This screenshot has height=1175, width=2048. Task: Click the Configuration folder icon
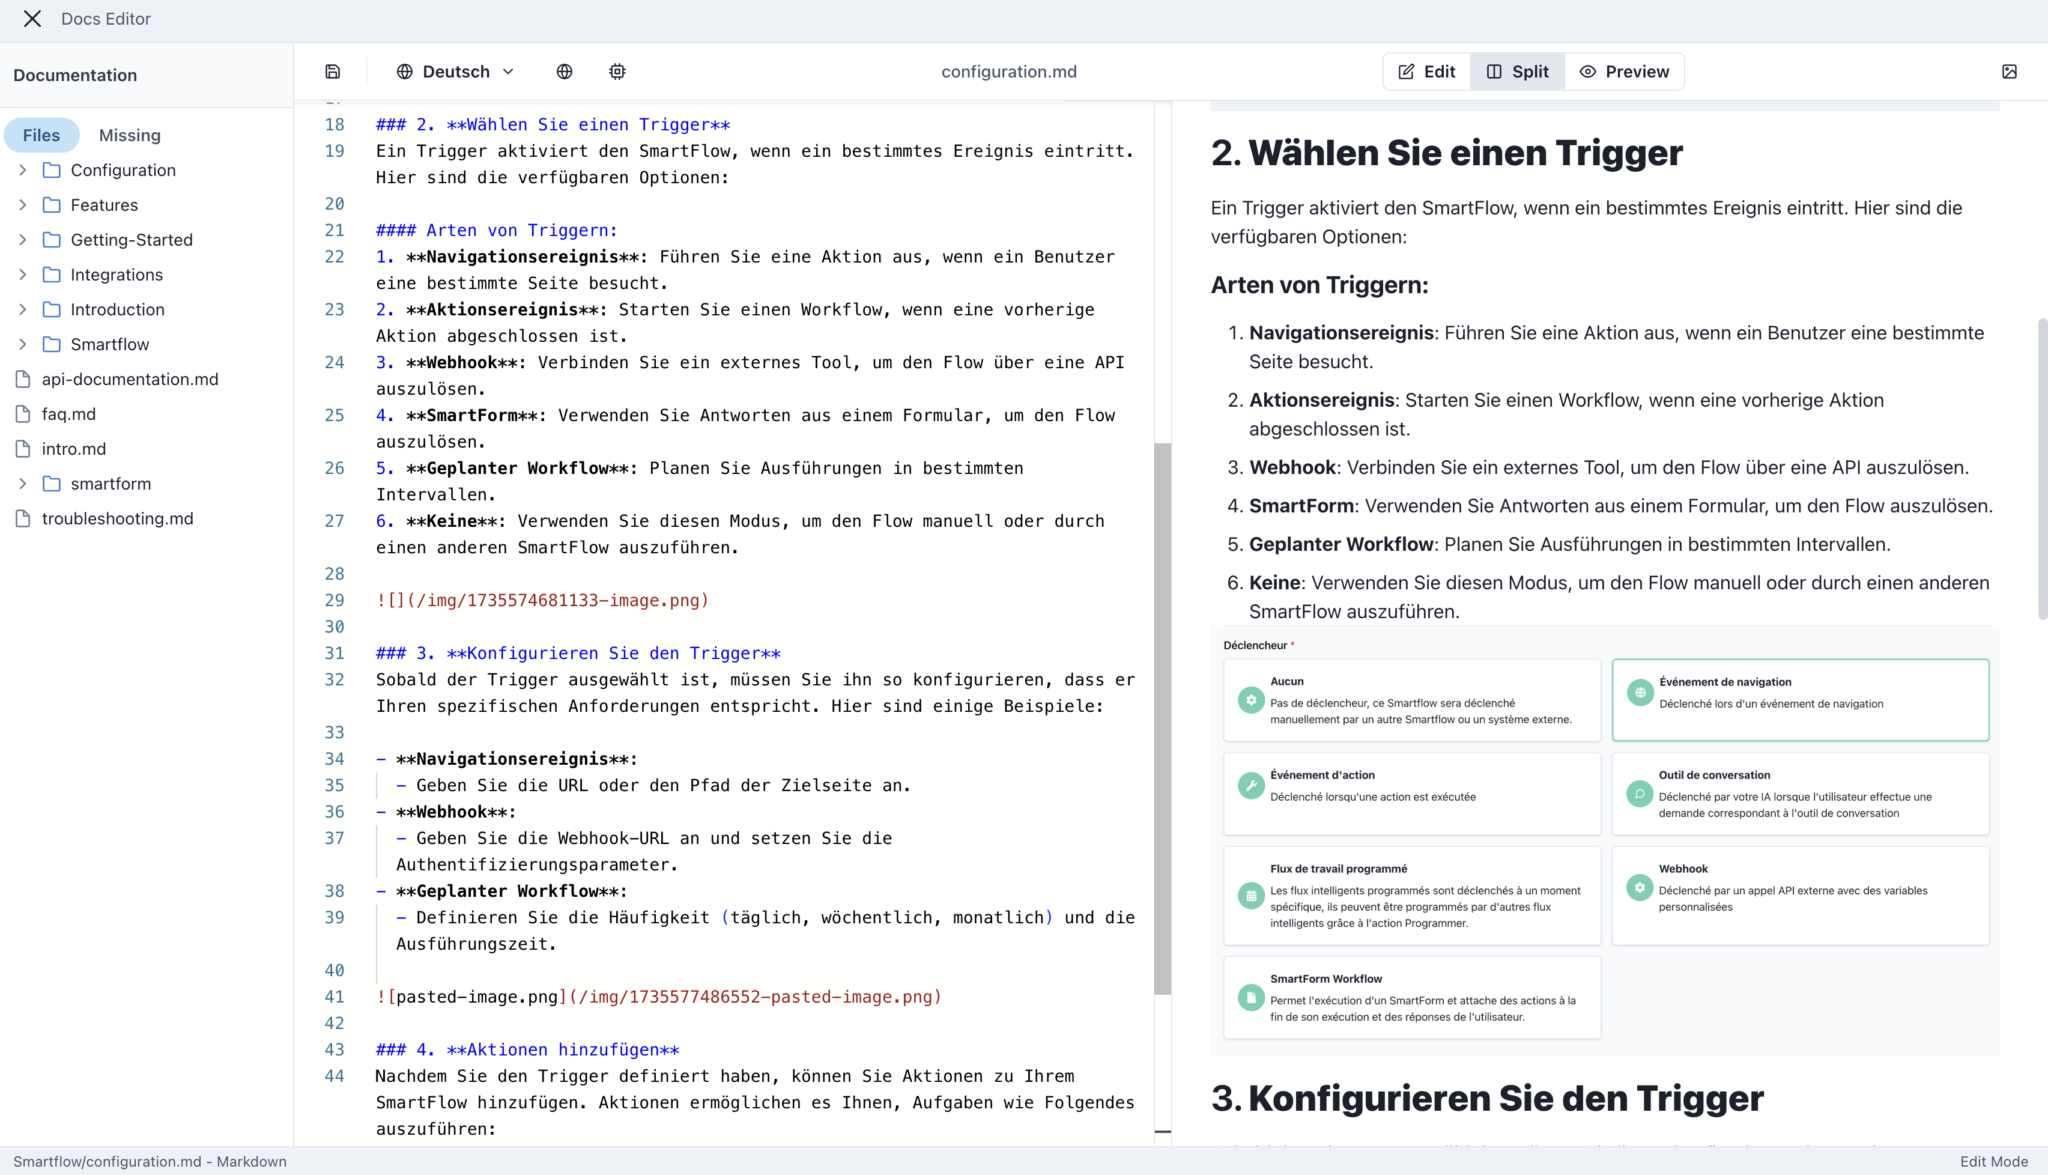point(52,170)
